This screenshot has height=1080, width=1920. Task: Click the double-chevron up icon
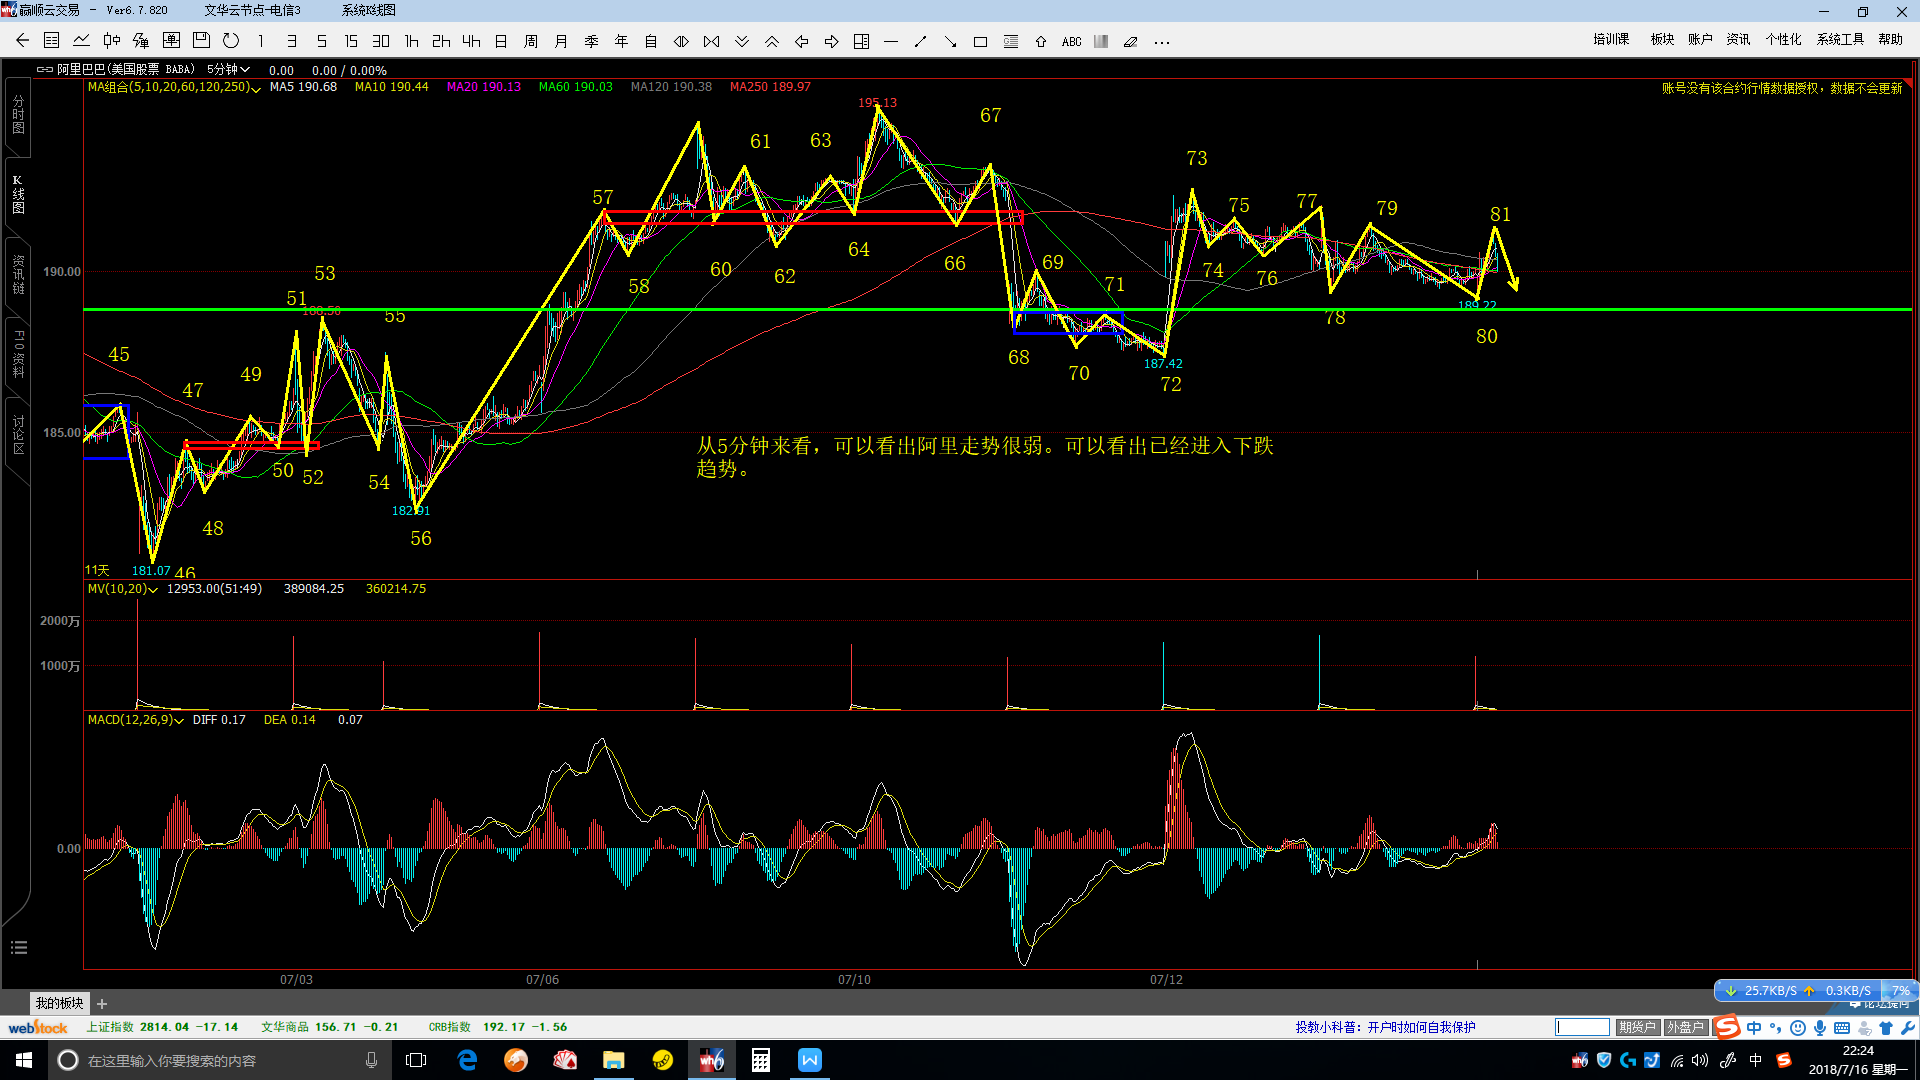[x=771, y=41]
